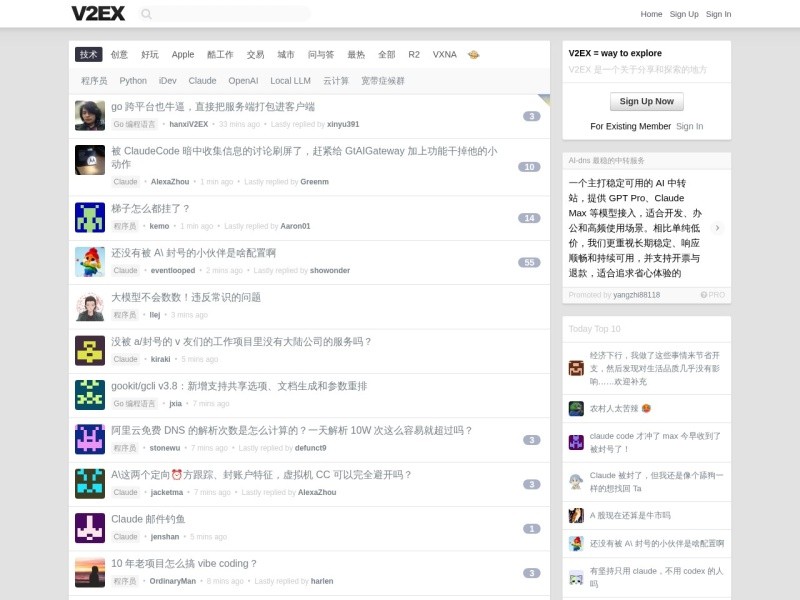The height and width of the screenshot is (600, 800).
Task: Open the 云计算 sub-node link
Action: (336, 81)
